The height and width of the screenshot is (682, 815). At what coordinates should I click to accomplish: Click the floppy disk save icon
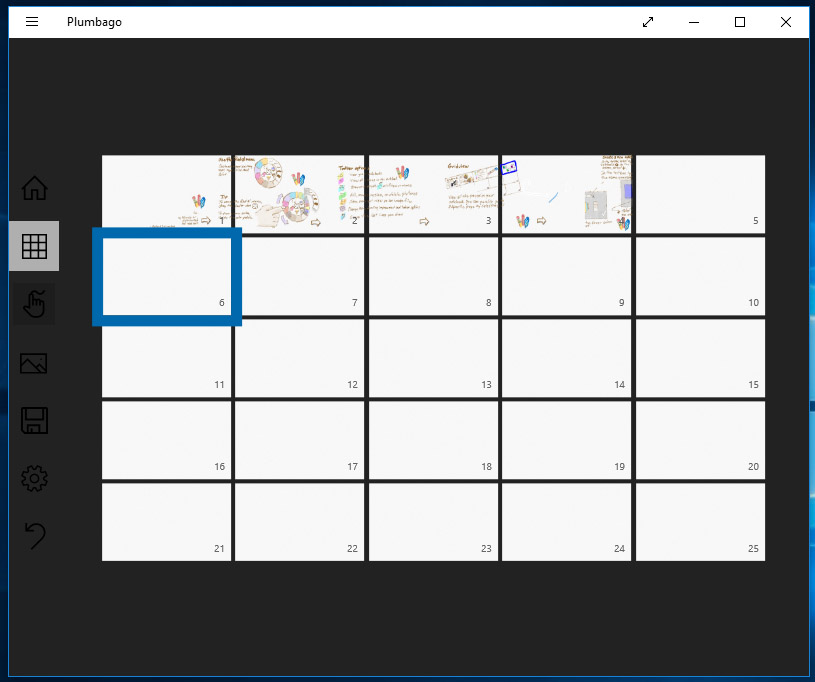tap(34, 421)
